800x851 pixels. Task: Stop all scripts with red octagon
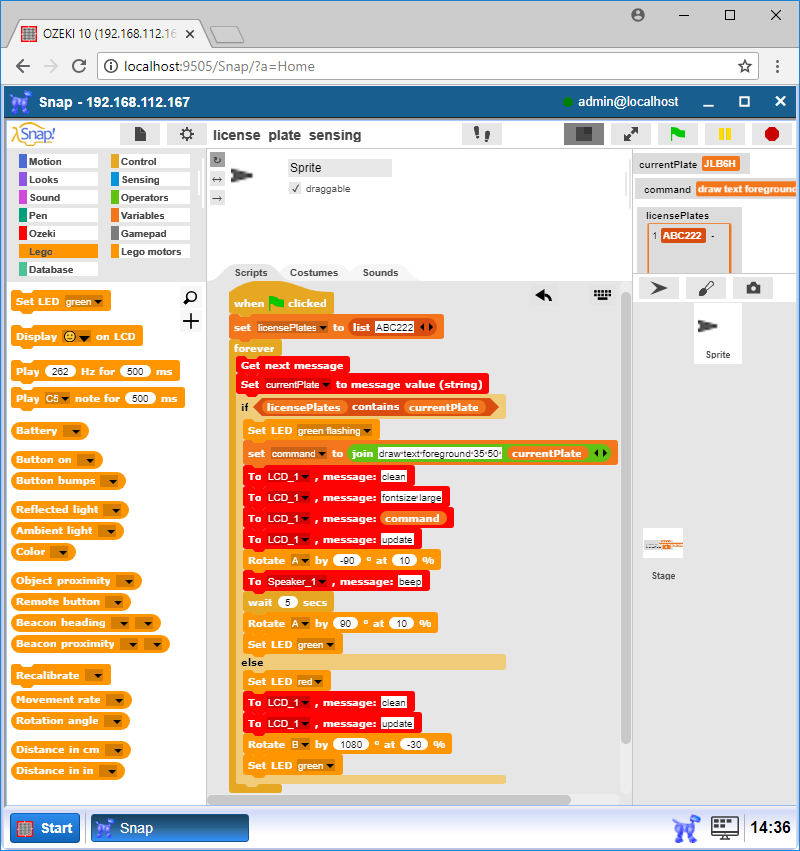pos(772,134)
